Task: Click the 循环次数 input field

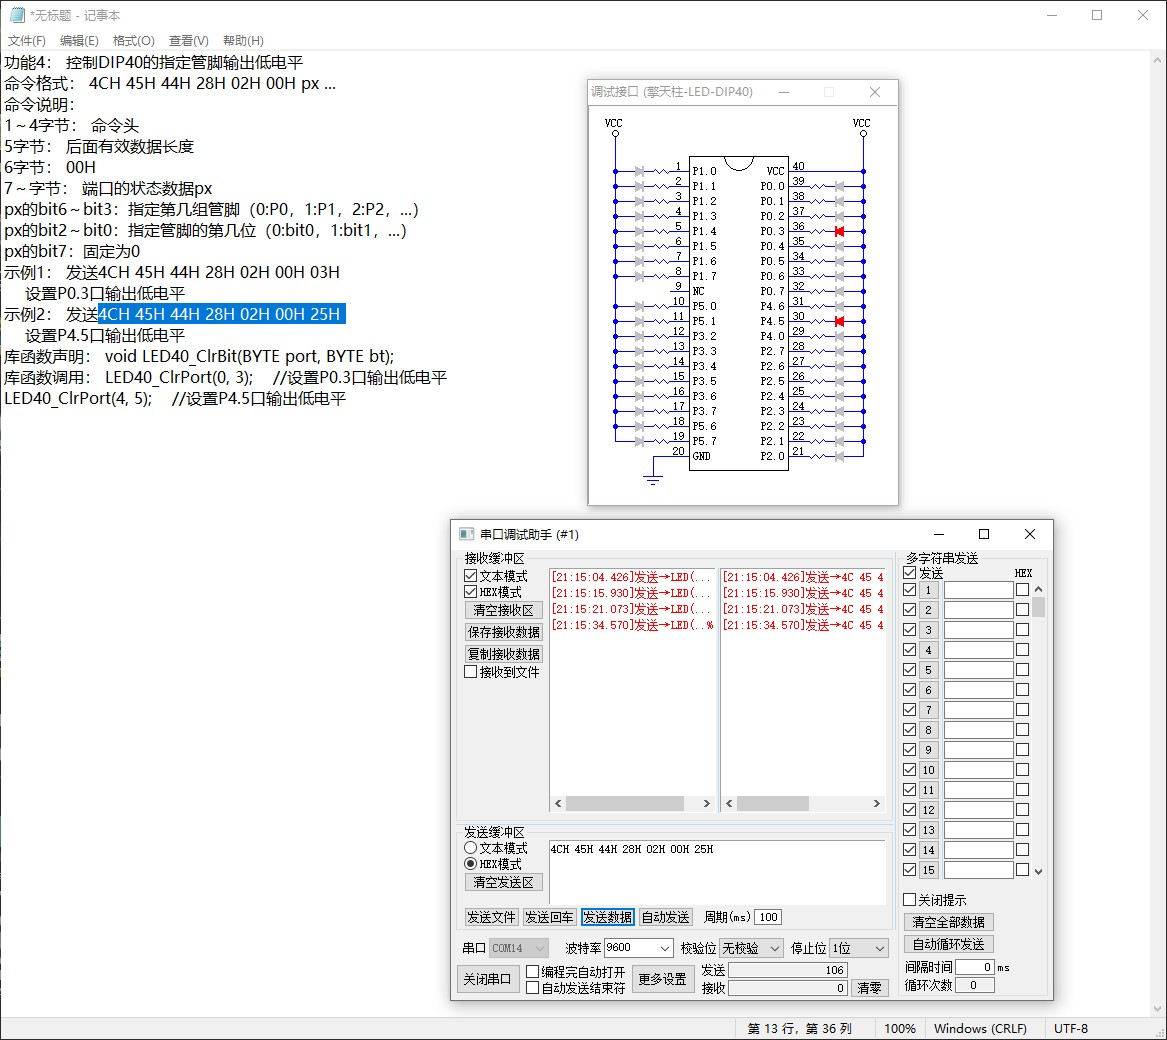Action: tap(975, 985)
